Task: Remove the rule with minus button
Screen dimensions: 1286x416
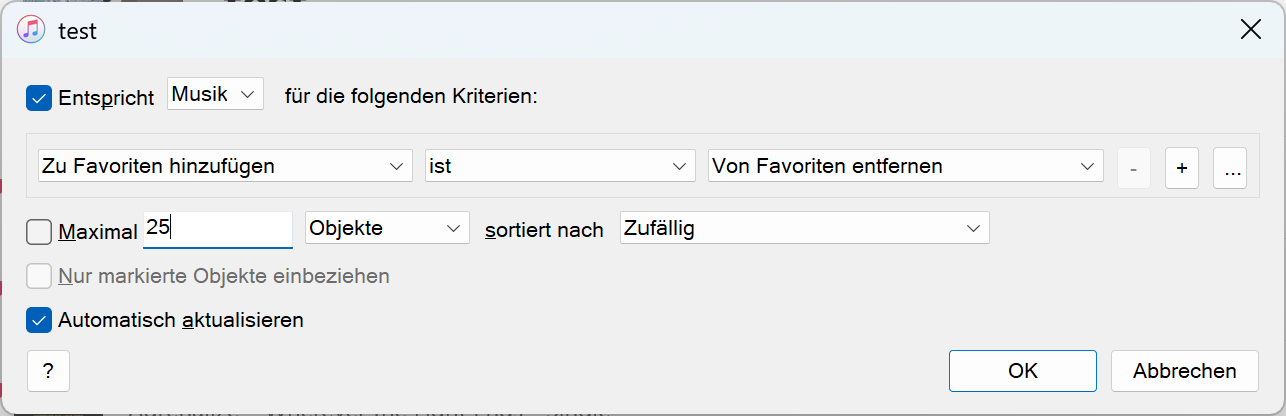Action: (1133, 168)
